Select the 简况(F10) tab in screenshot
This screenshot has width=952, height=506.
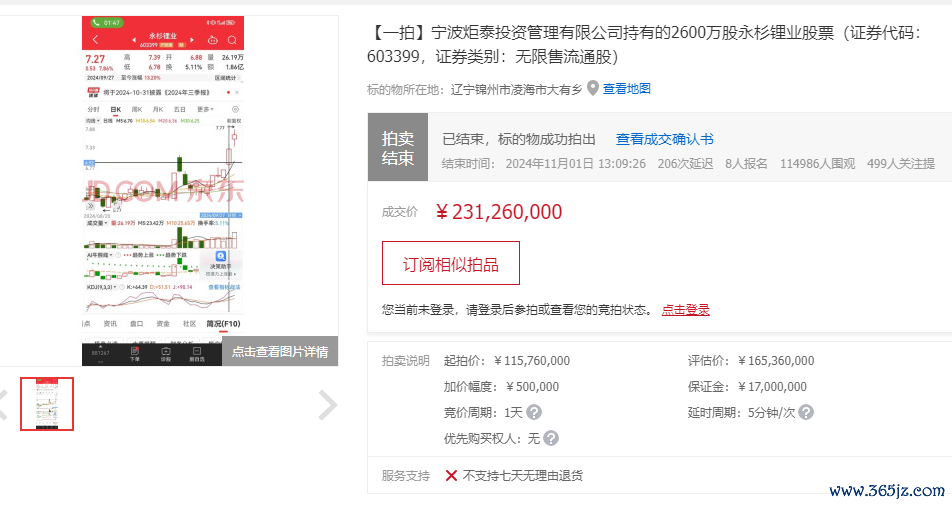(223, 324)
